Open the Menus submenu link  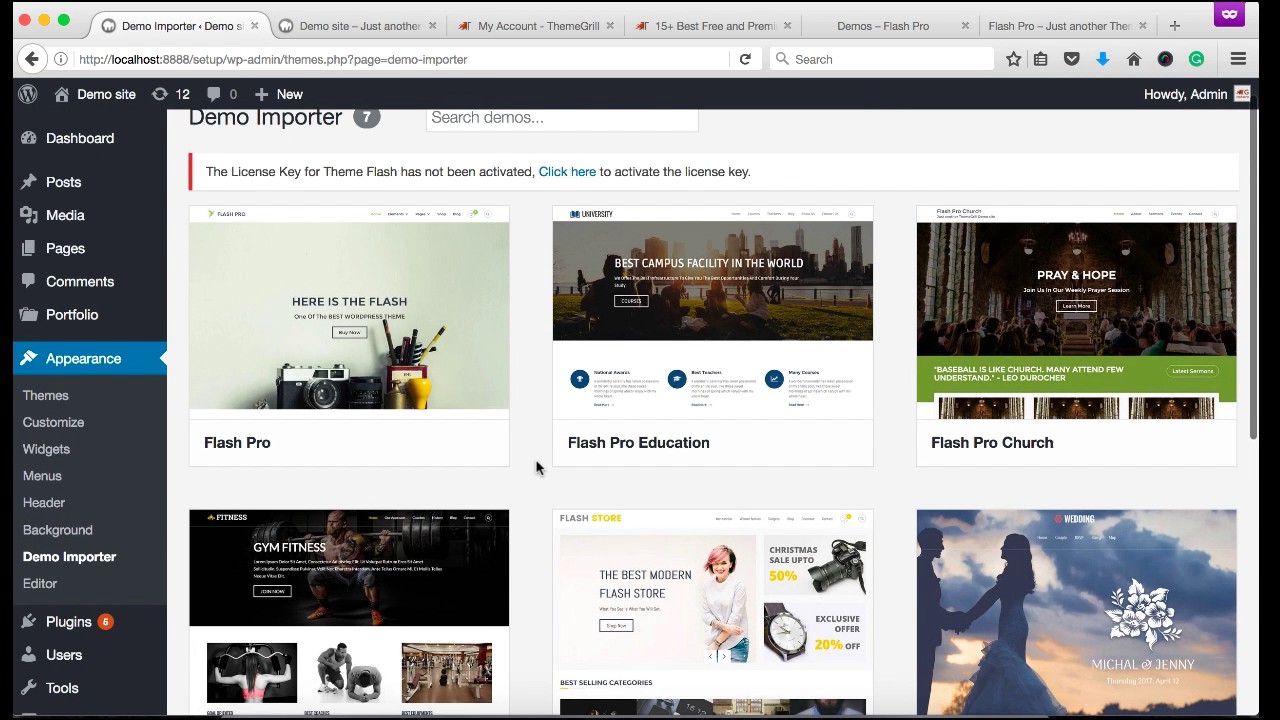[43, 476]
